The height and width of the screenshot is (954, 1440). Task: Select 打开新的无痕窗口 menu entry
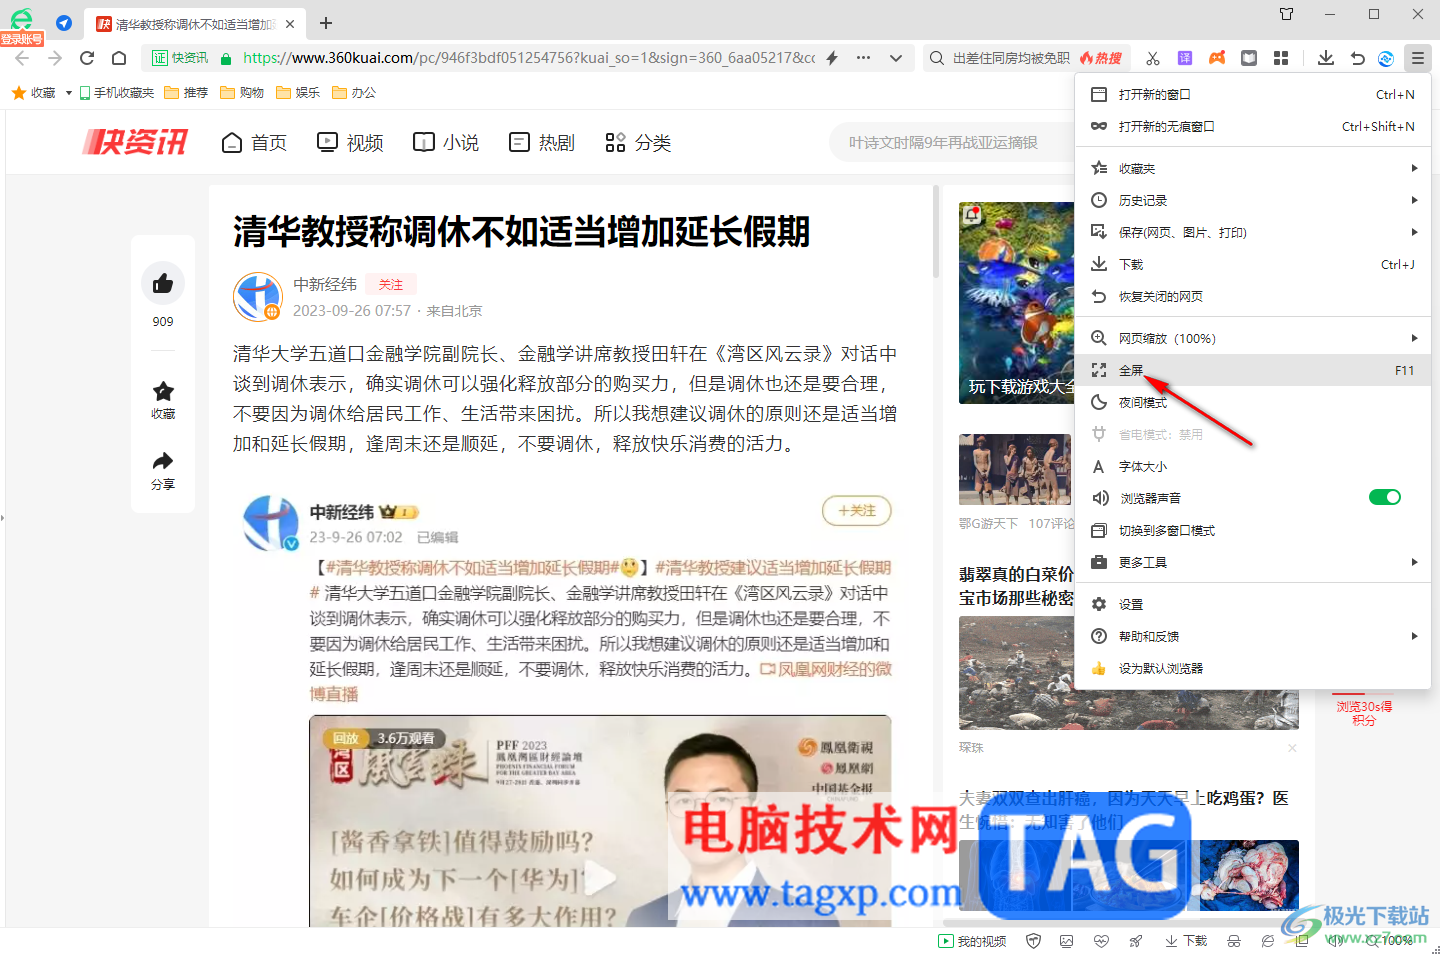pos(1253,126)
